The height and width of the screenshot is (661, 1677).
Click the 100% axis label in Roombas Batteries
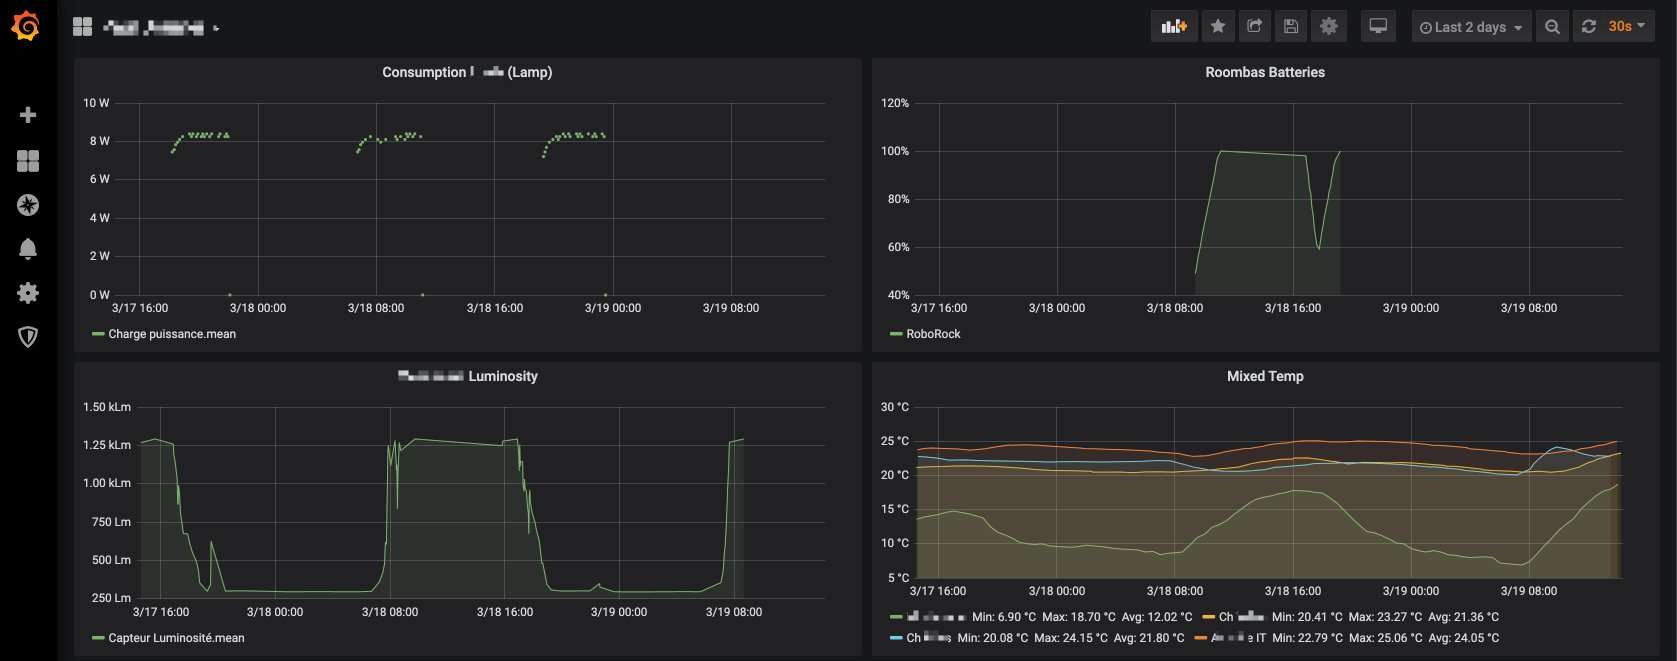coord(895,151)
